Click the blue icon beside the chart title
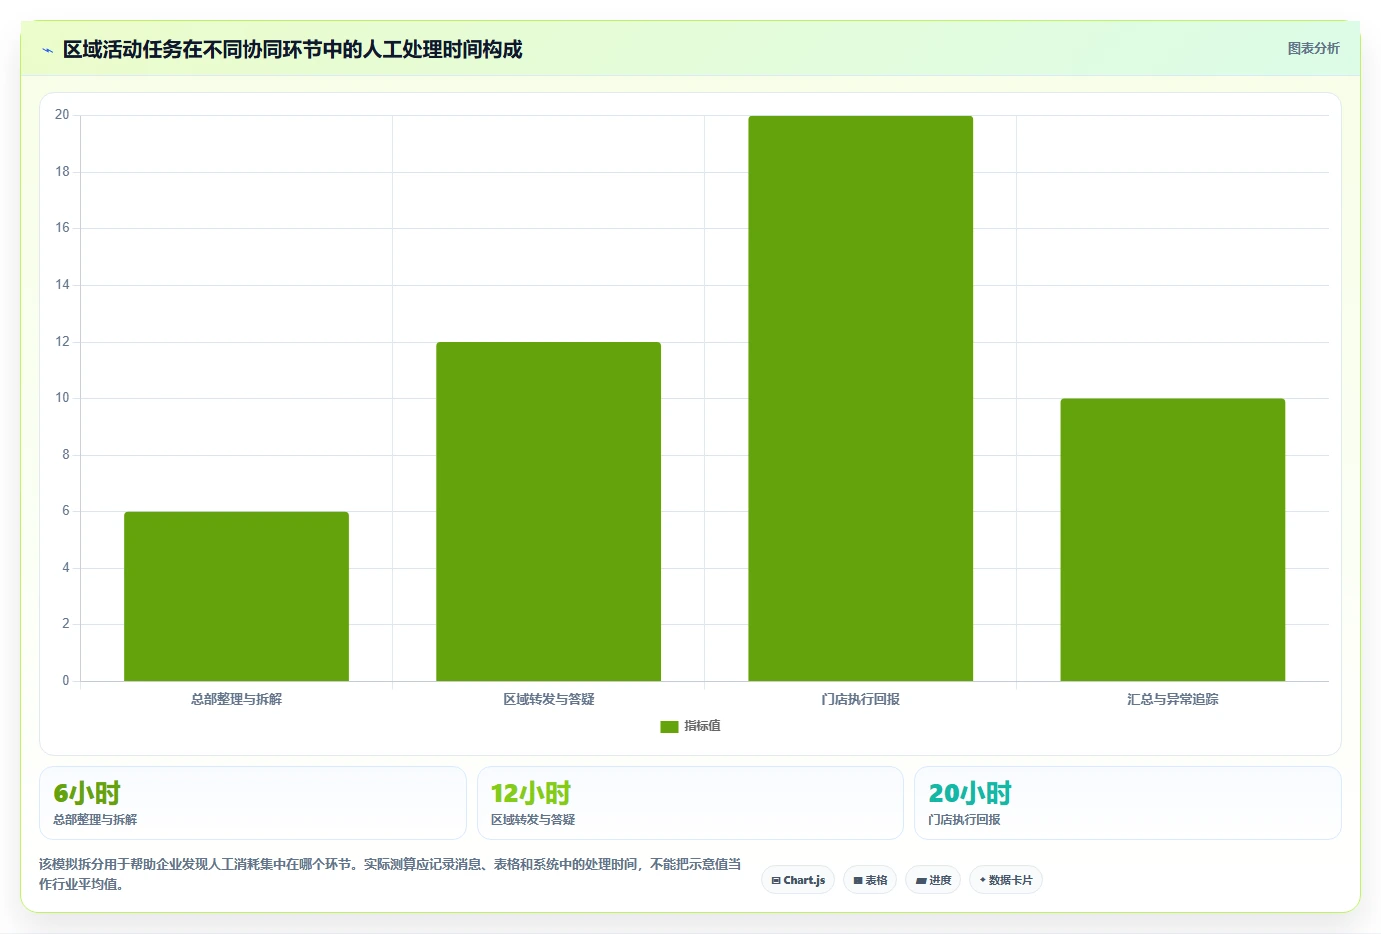Screen dimensions: 1381x934 (47, 50)
